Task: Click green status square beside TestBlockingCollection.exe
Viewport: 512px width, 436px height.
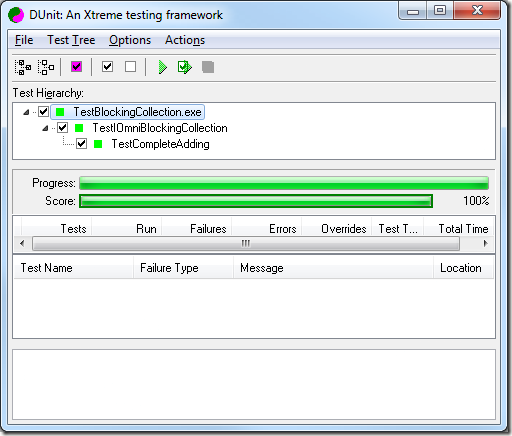Action: [60, 112]
